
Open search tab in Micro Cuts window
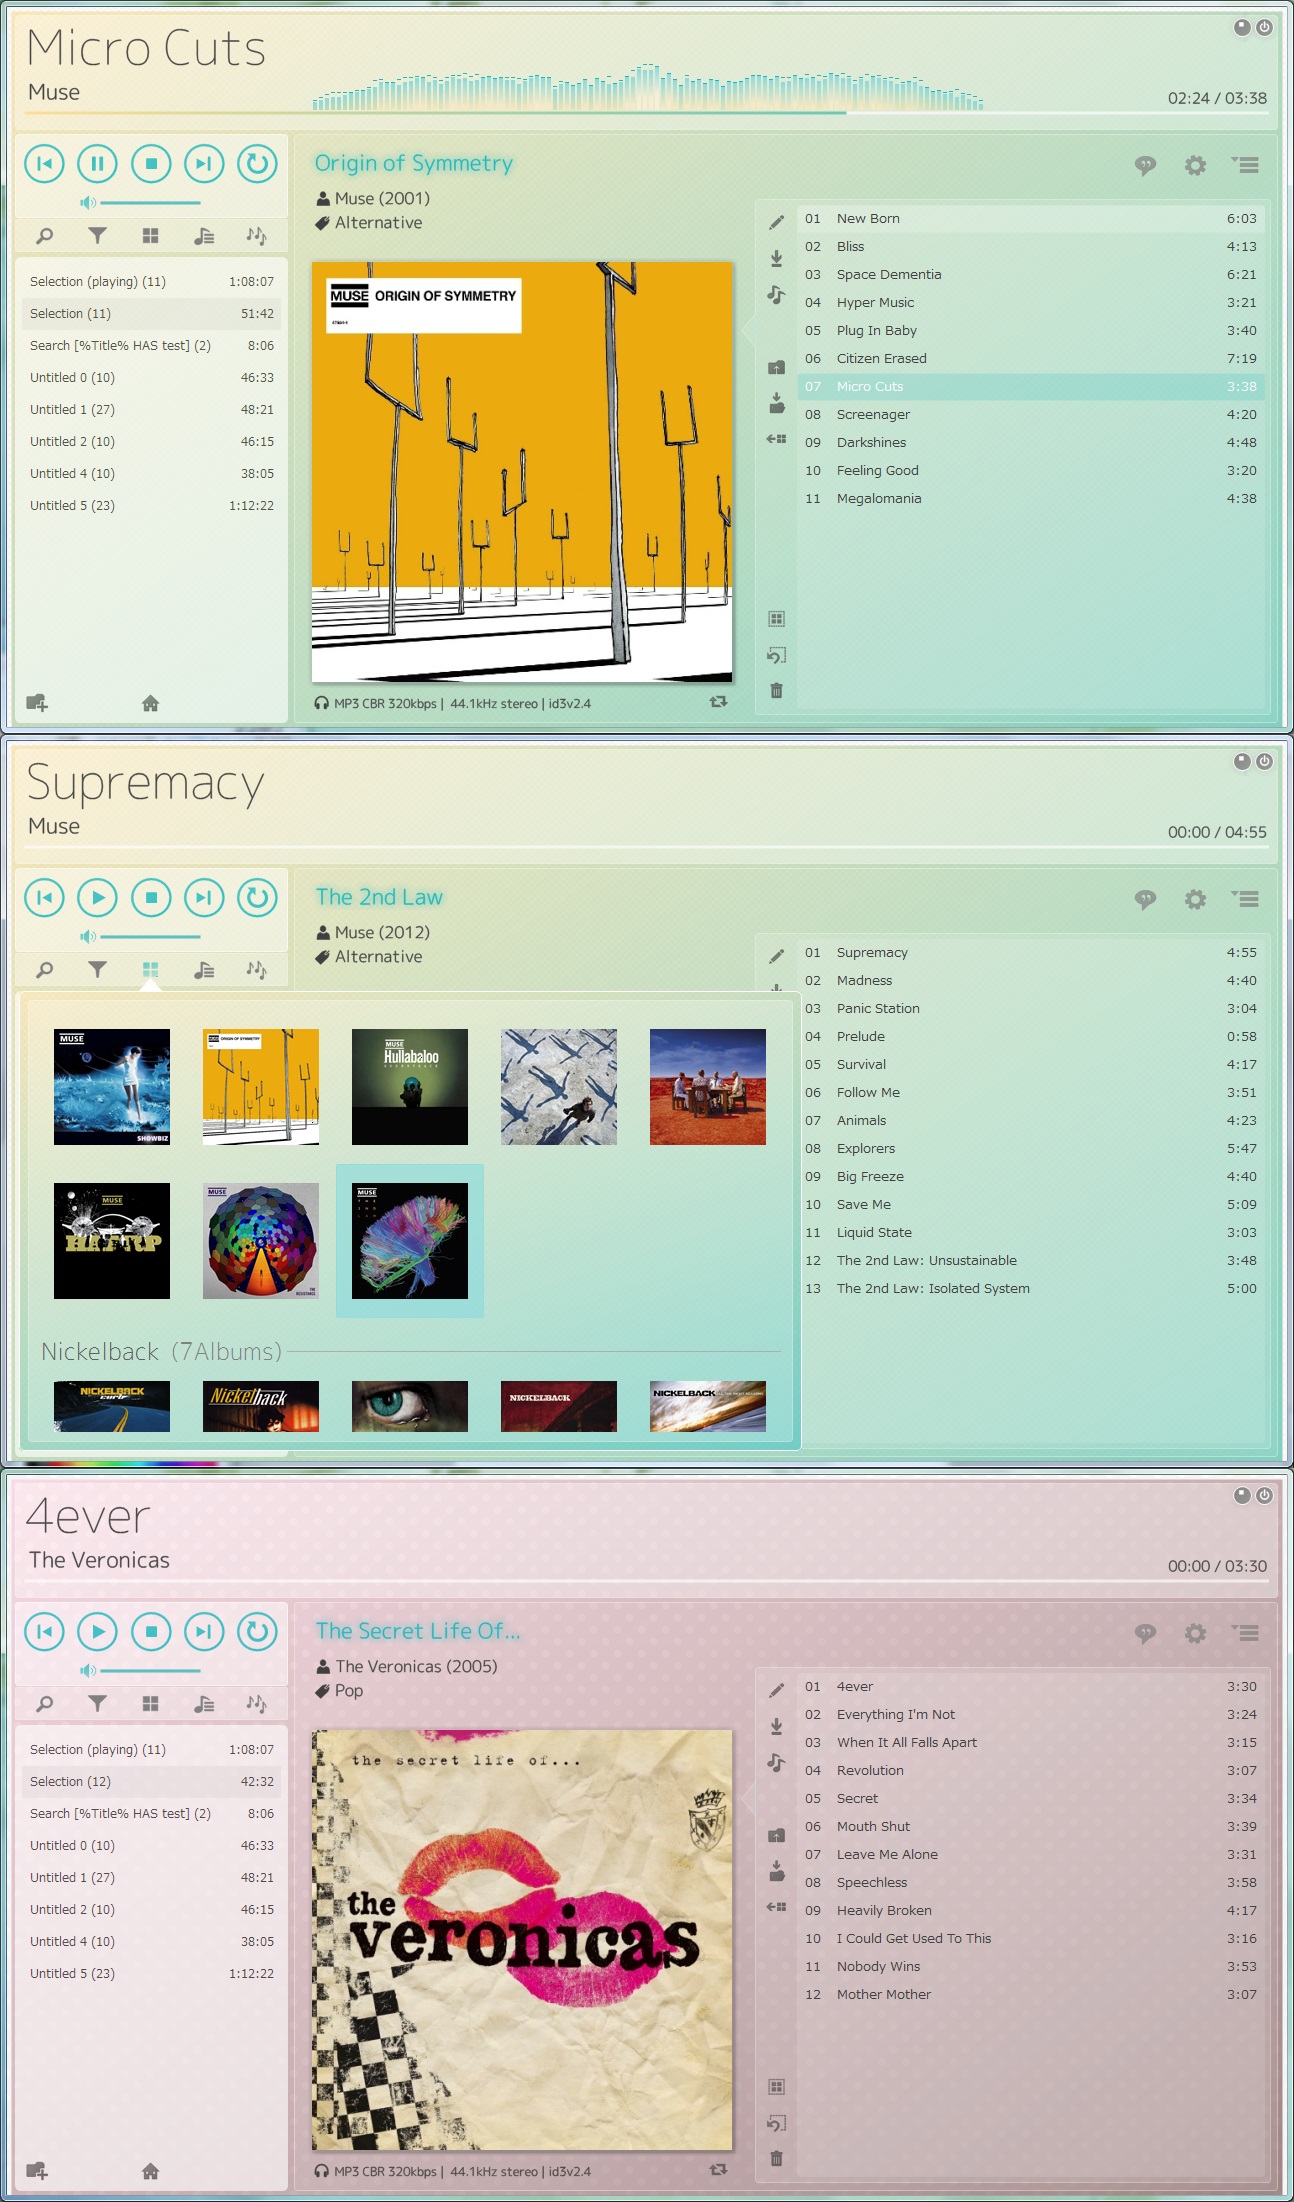pos(44,236)
